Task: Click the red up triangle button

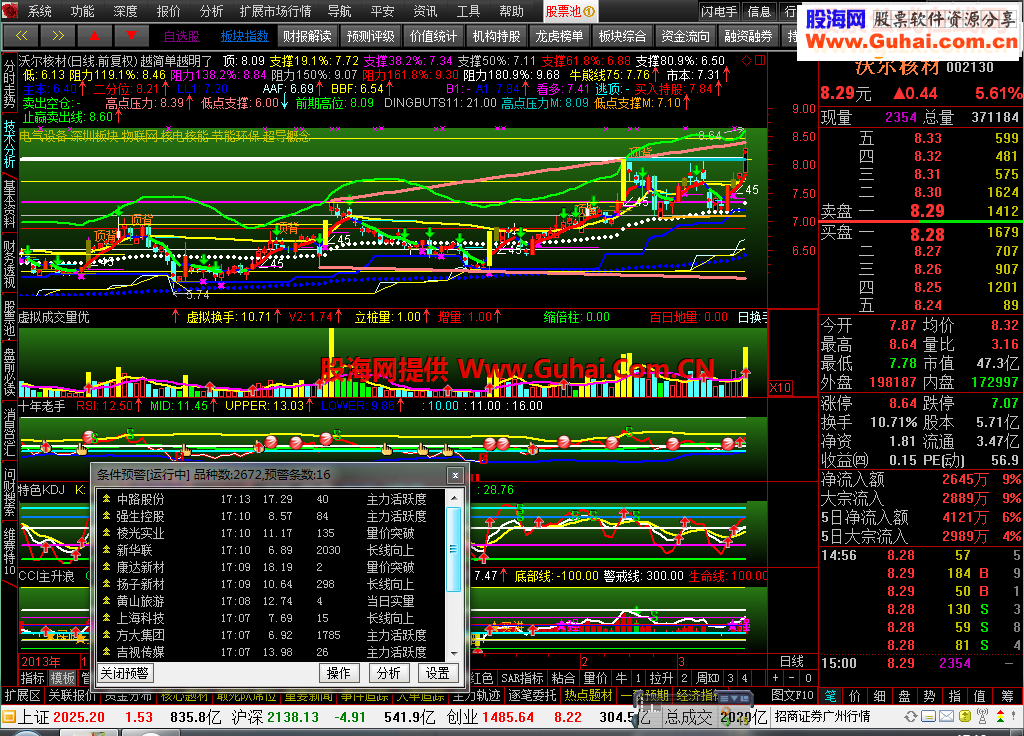Action: pyautogui.click(x=94, y=36)
